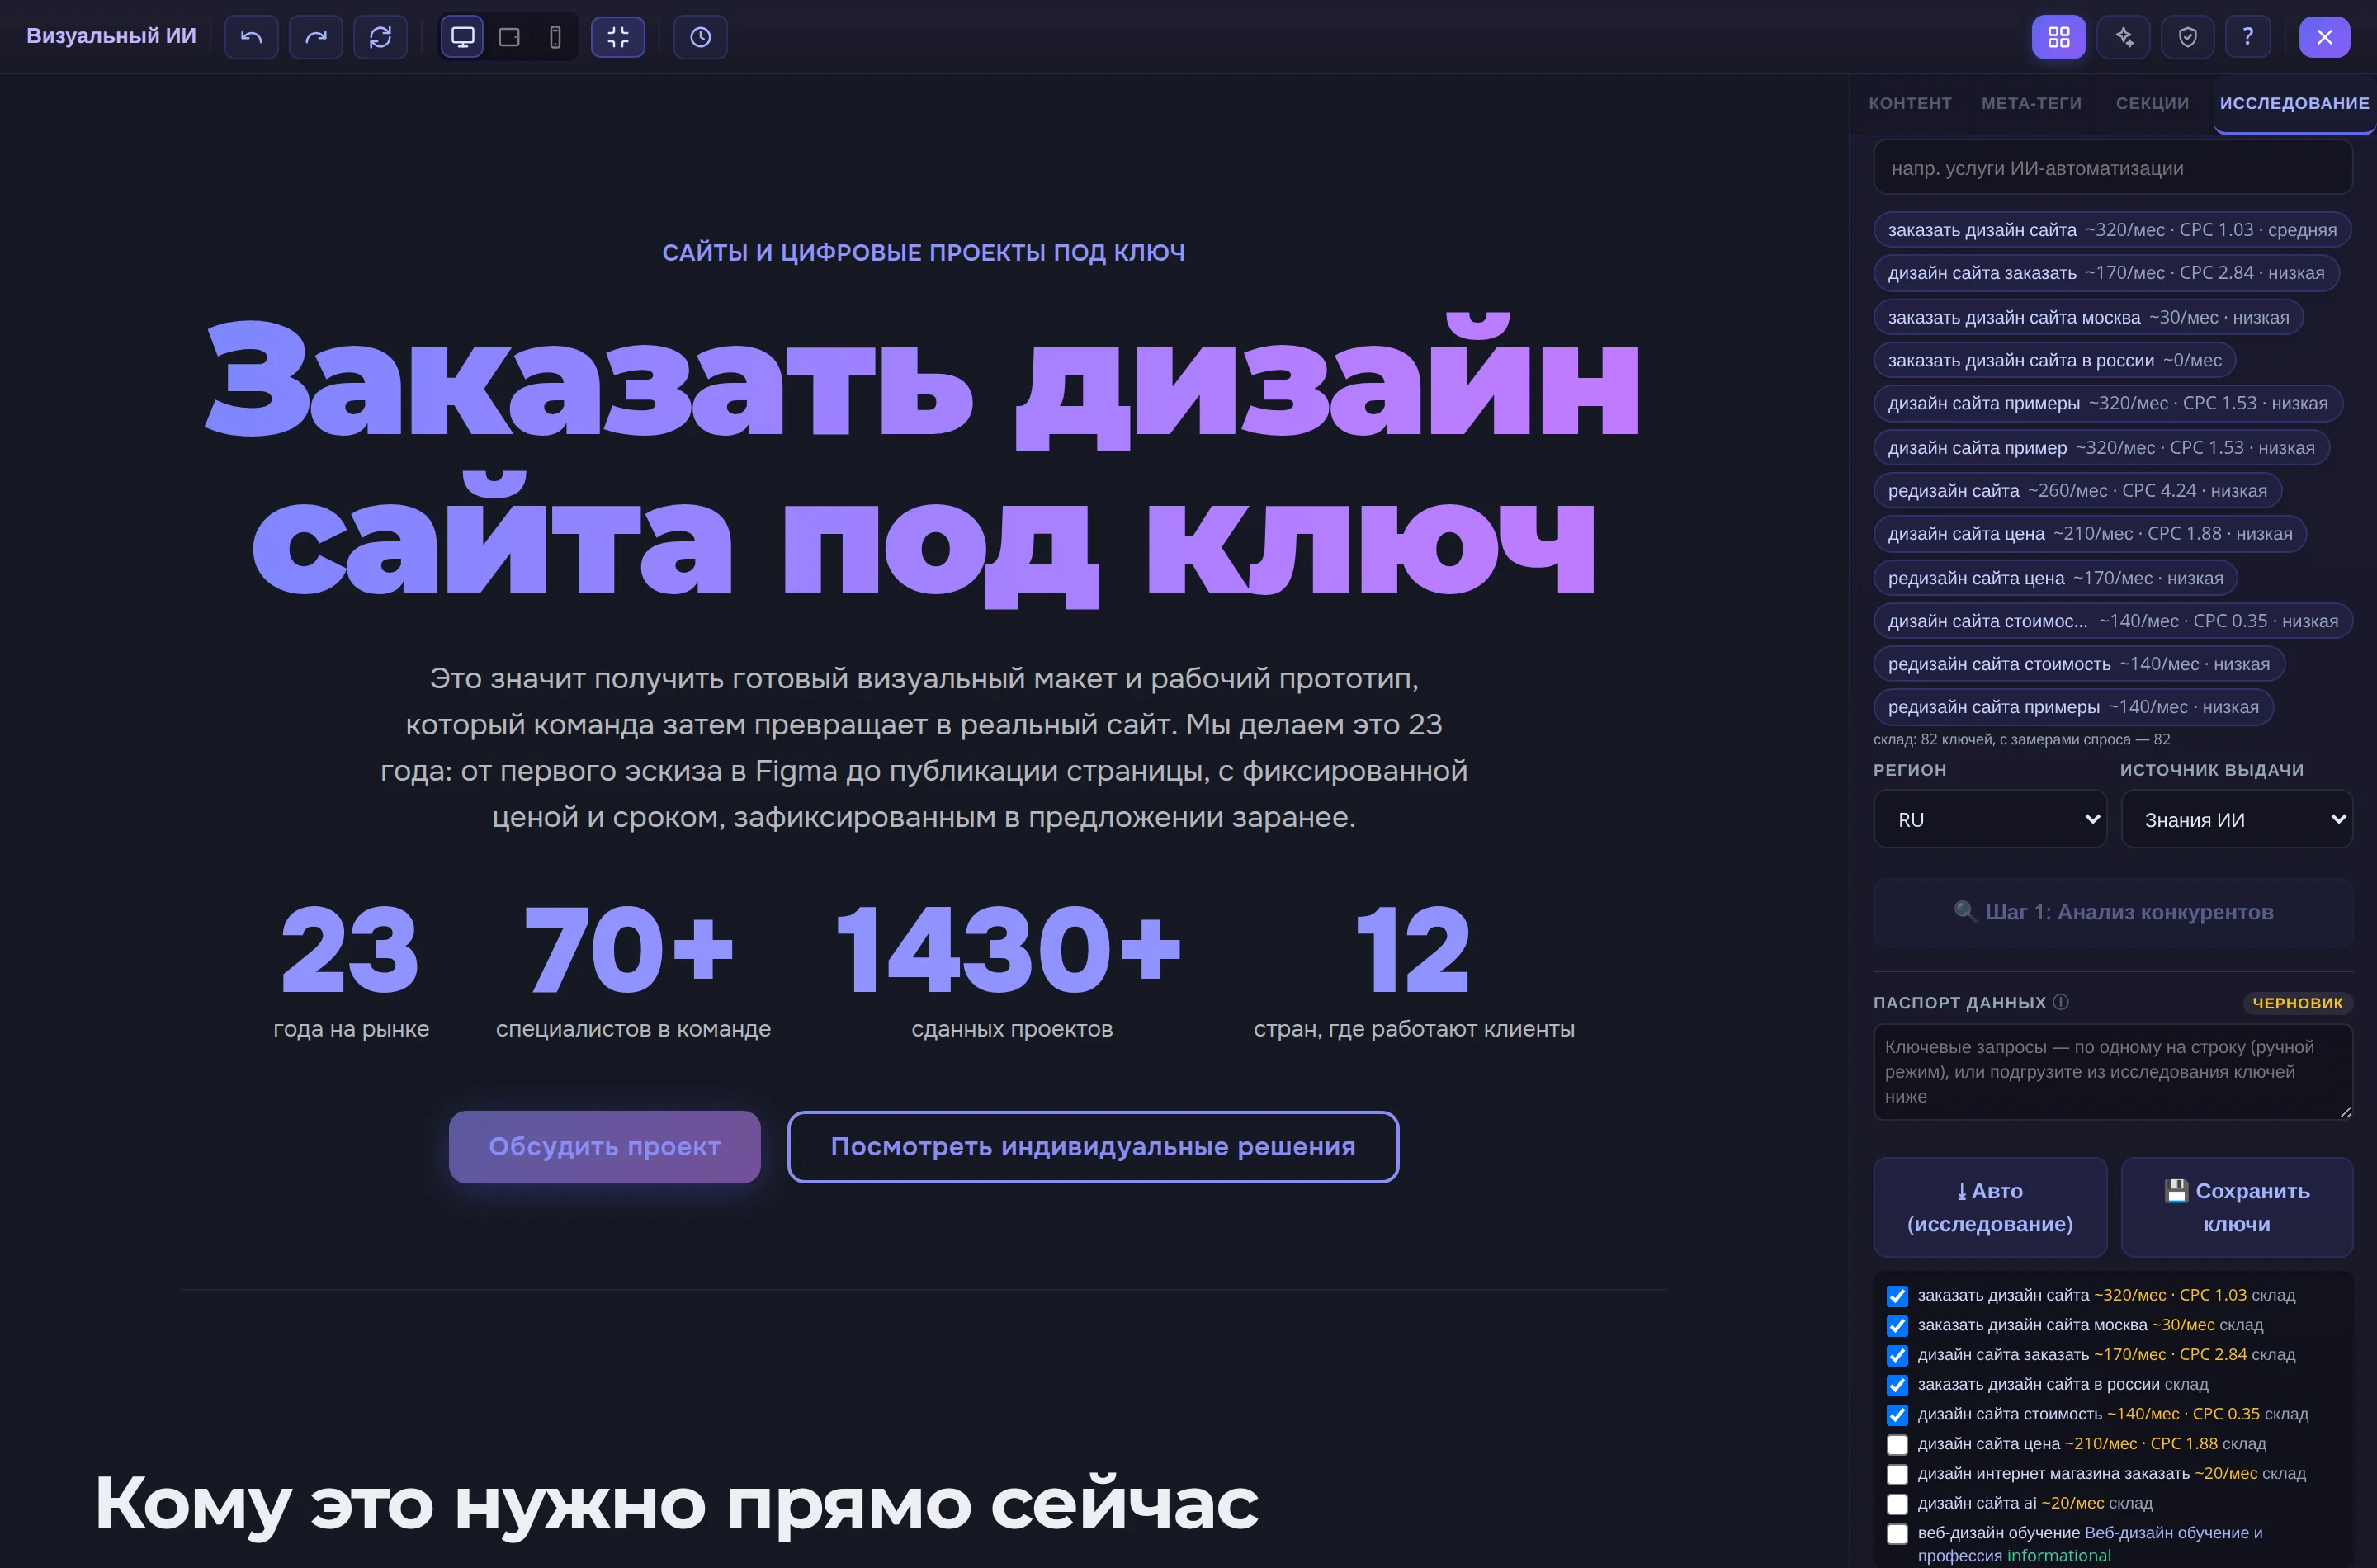Open the Регион dropdown showing RU
2377x1568 pixels.
pos(1990,819)
